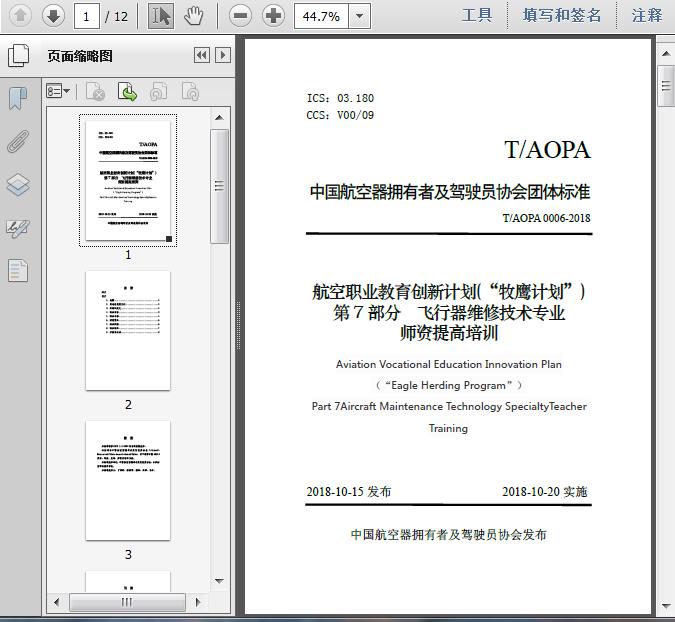
Task: Open the 填写和签名 pane
Action: tap(562, 15)
